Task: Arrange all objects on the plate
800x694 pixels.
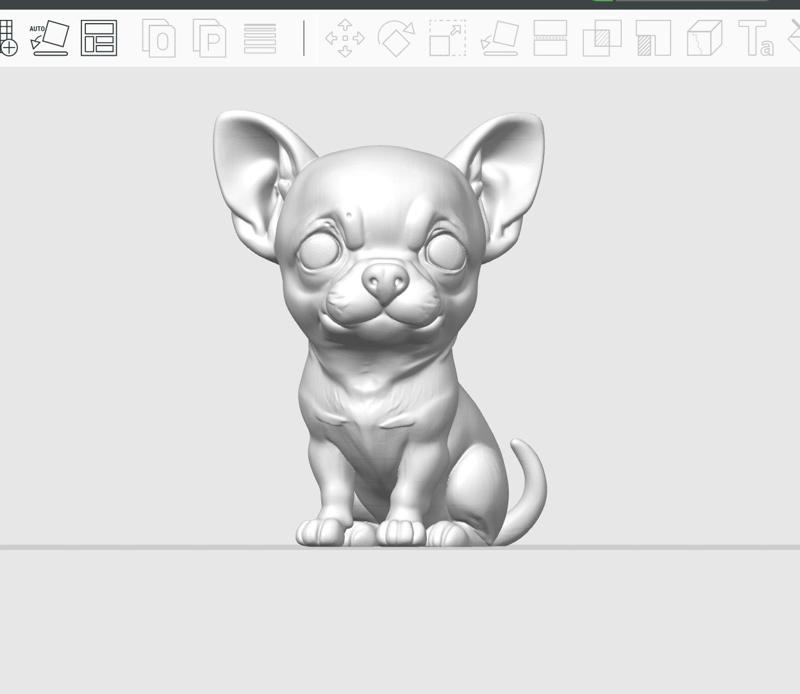Action: 99,38
